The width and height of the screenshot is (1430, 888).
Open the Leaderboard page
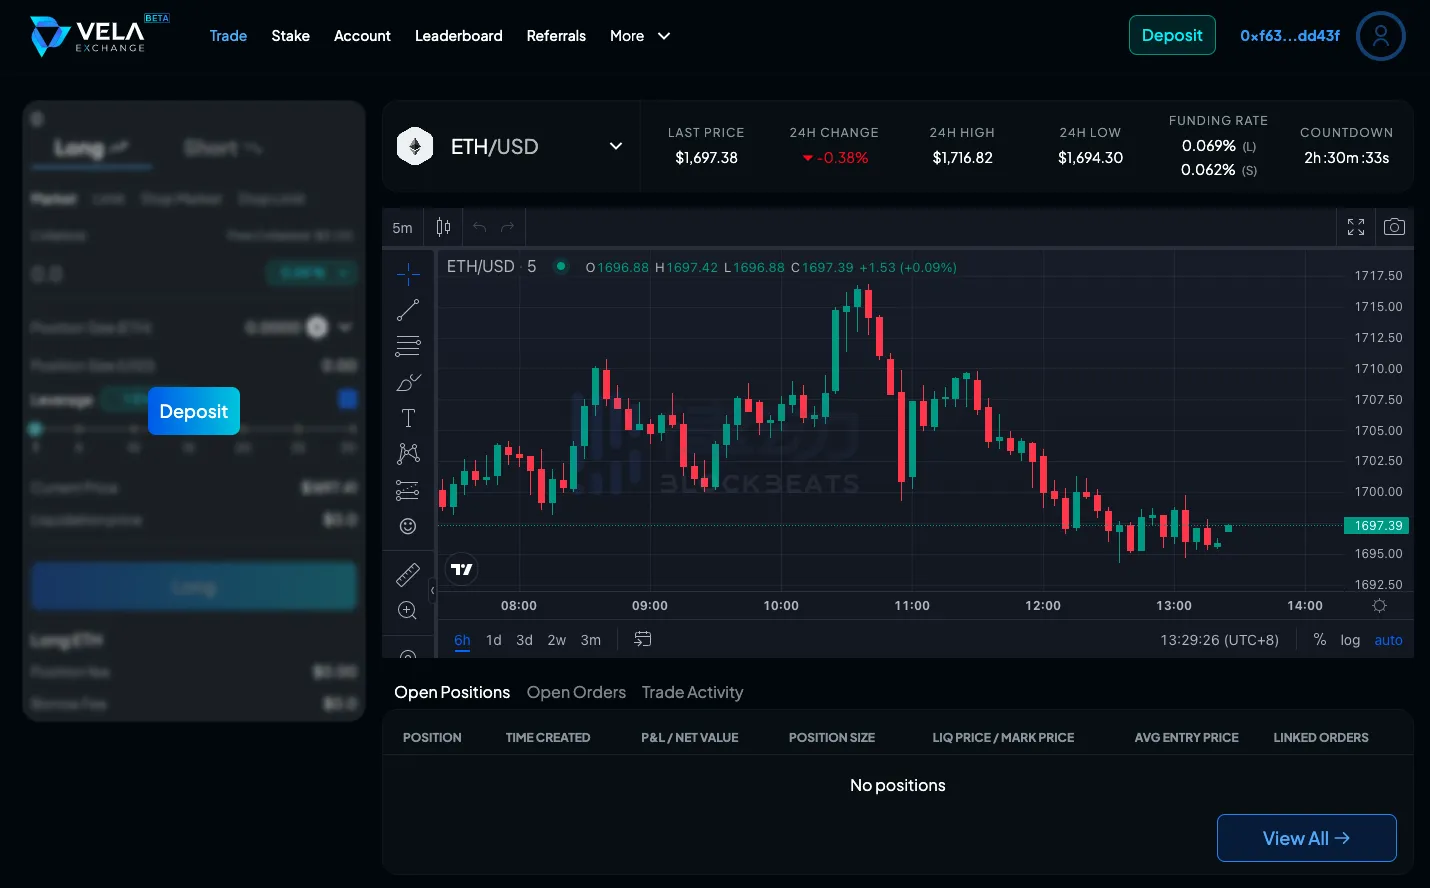[x=458, y=36]
